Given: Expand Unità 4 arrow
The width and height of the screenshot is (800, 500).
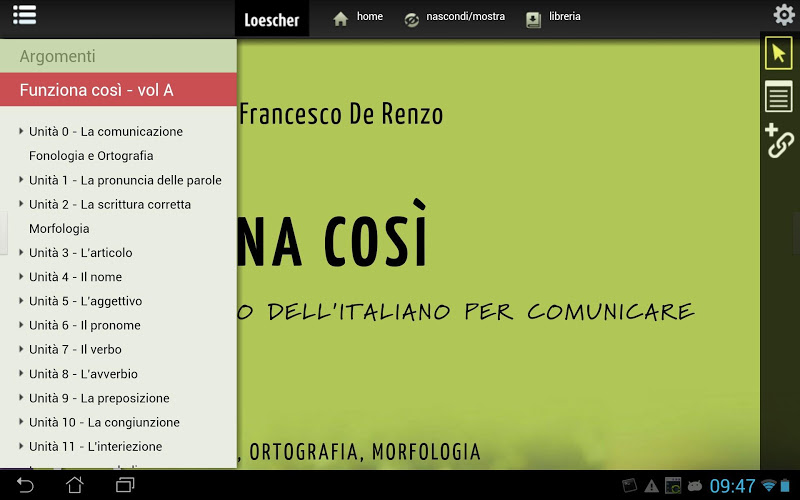Looking at the screenshot, I should point(21,277).
